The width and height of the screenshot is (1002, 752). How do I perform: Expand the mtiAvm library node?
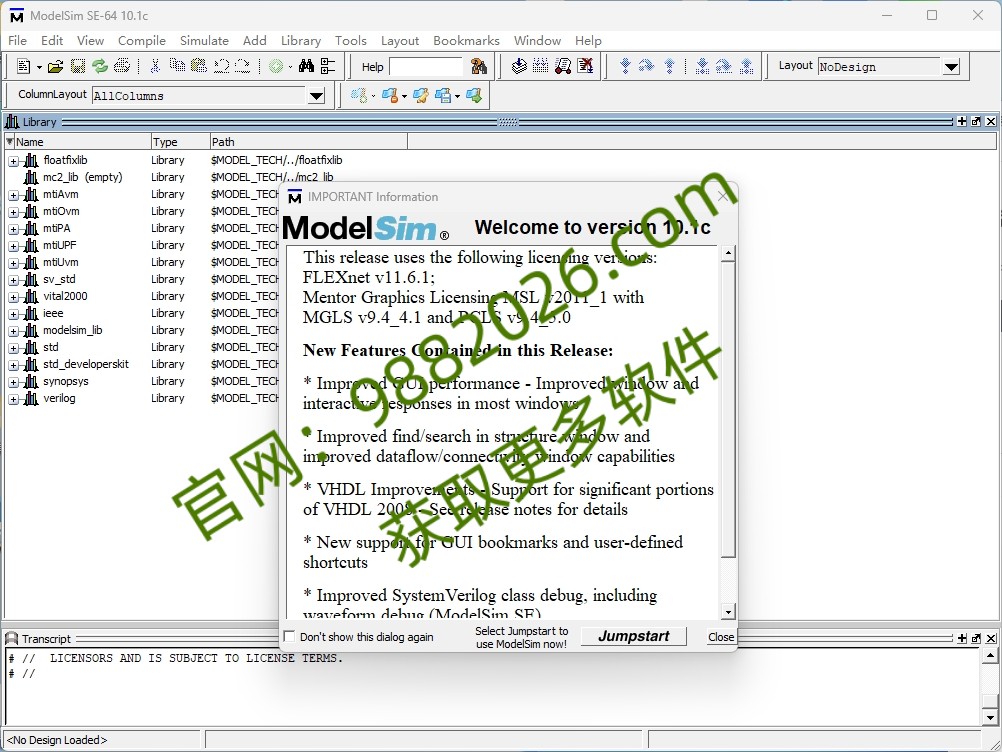[13, 195]
